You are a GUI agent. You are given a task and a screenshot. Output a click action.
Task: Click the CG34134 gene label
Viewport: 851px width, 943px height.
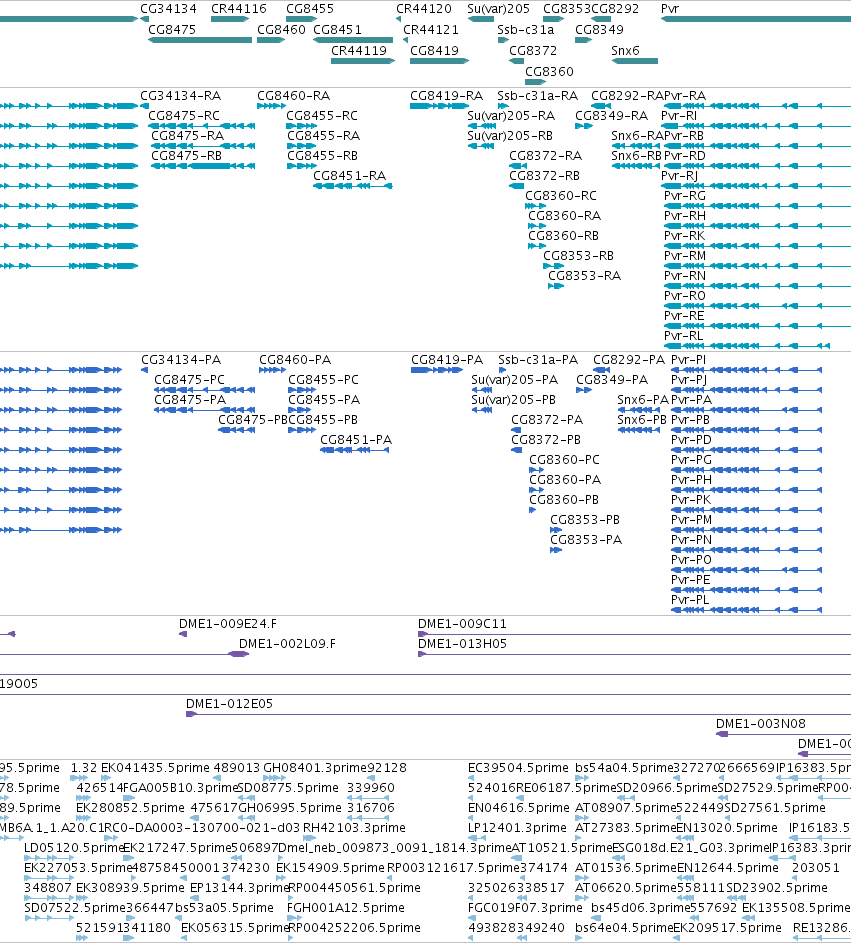point(168,9)
